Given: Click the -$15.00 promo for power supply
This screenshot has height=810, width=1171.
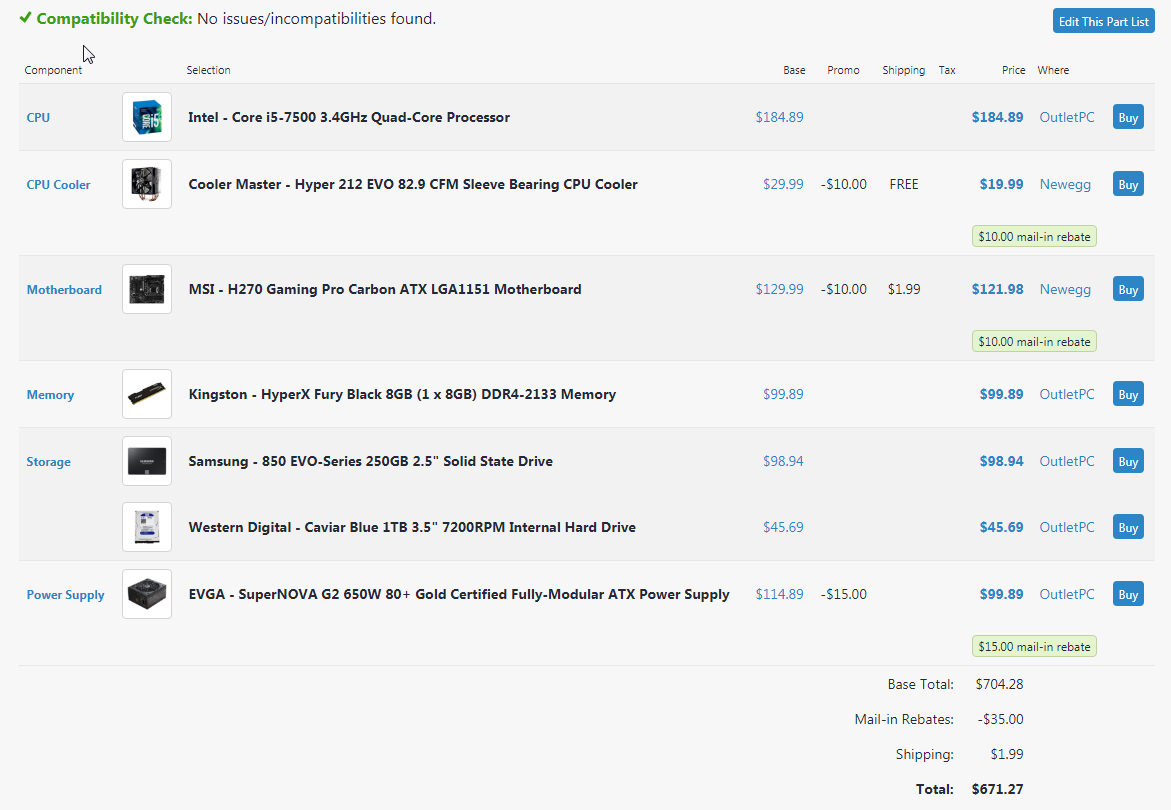Looking at the screenshot, I should [844, 594].
